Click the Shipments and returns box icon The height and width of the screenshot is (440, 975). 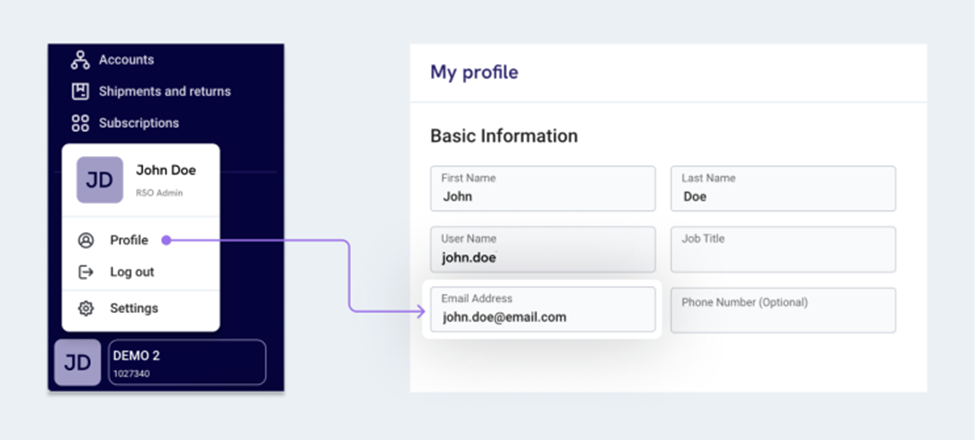pyautogui.click(x=80, y=92)
